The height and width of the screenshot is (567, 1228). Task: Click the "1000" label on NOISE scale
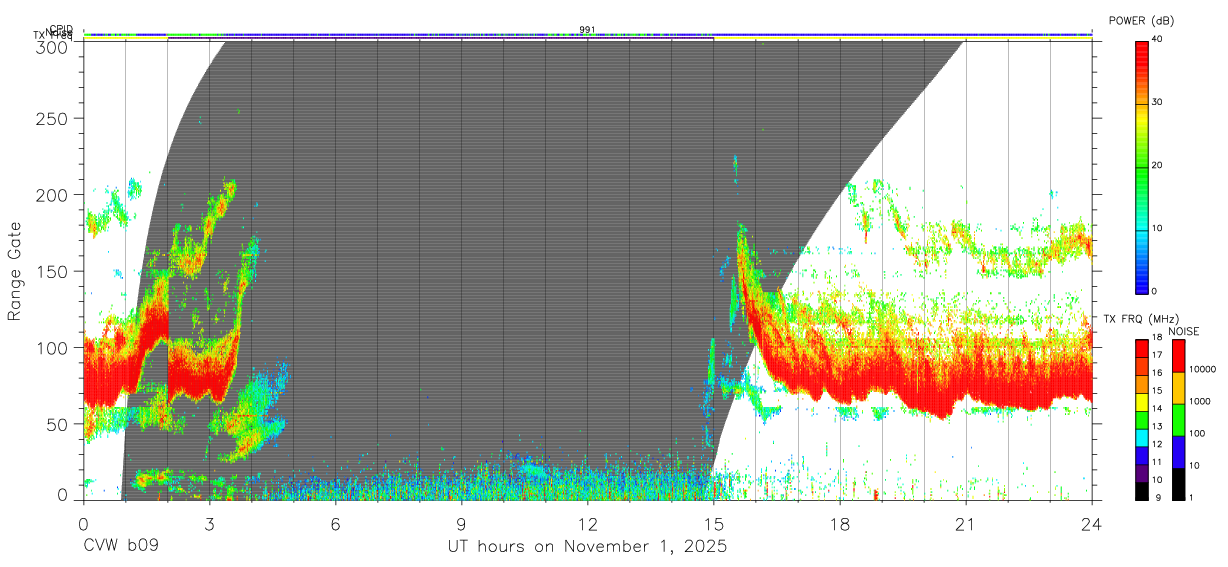pos(1200,401)
